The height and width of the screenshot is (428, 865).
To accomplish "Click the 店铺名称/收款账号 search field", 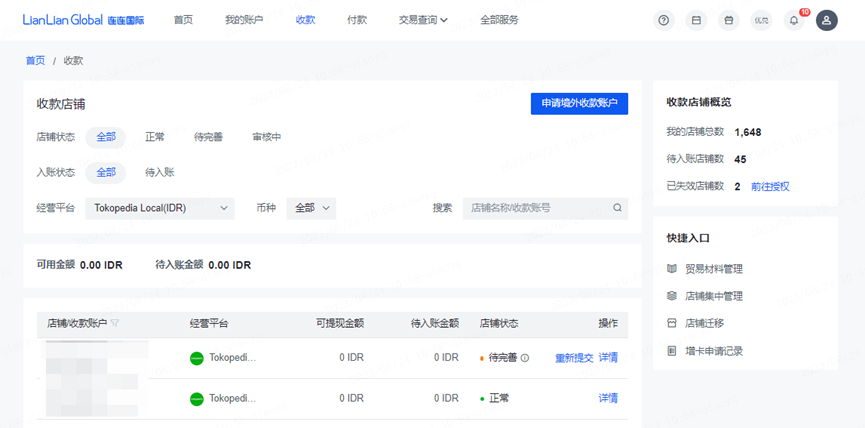I will tap(545, 208).
